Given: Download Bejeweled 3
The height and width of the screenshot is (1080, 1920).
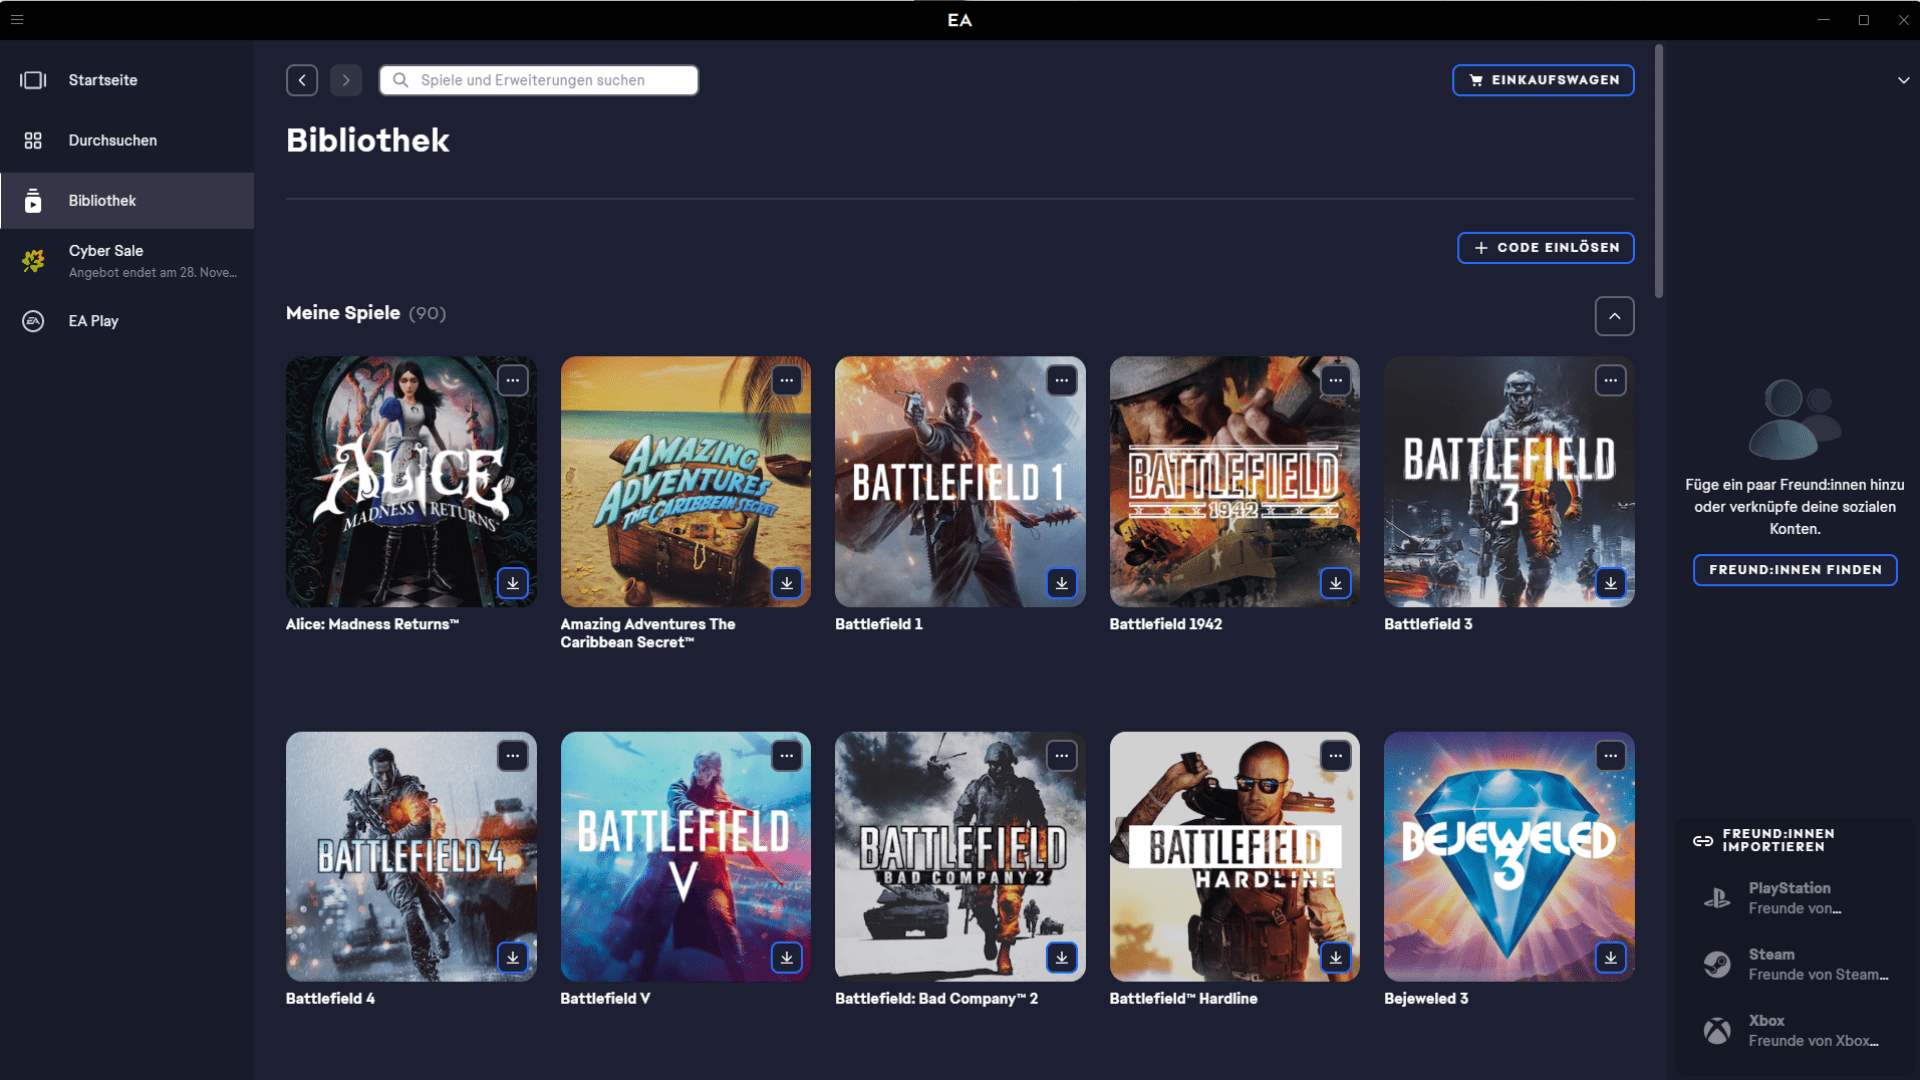Looking at the screenshot, I should pos(1611,958).
